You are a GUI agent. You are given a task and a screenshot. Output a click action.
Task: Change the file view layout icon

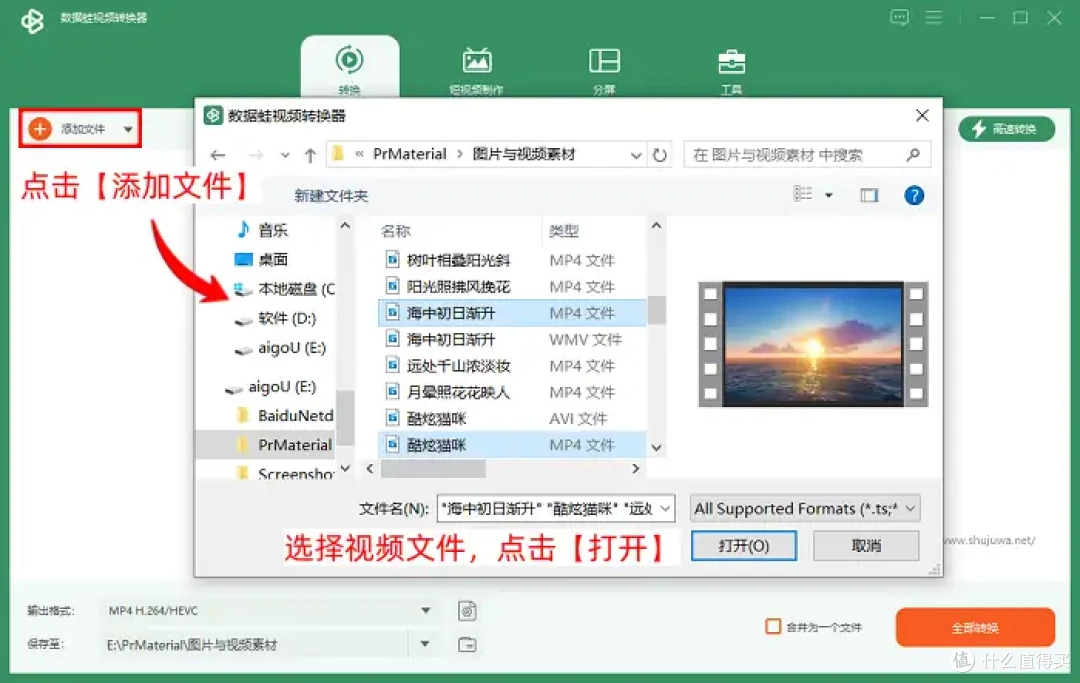pos(802,194)
